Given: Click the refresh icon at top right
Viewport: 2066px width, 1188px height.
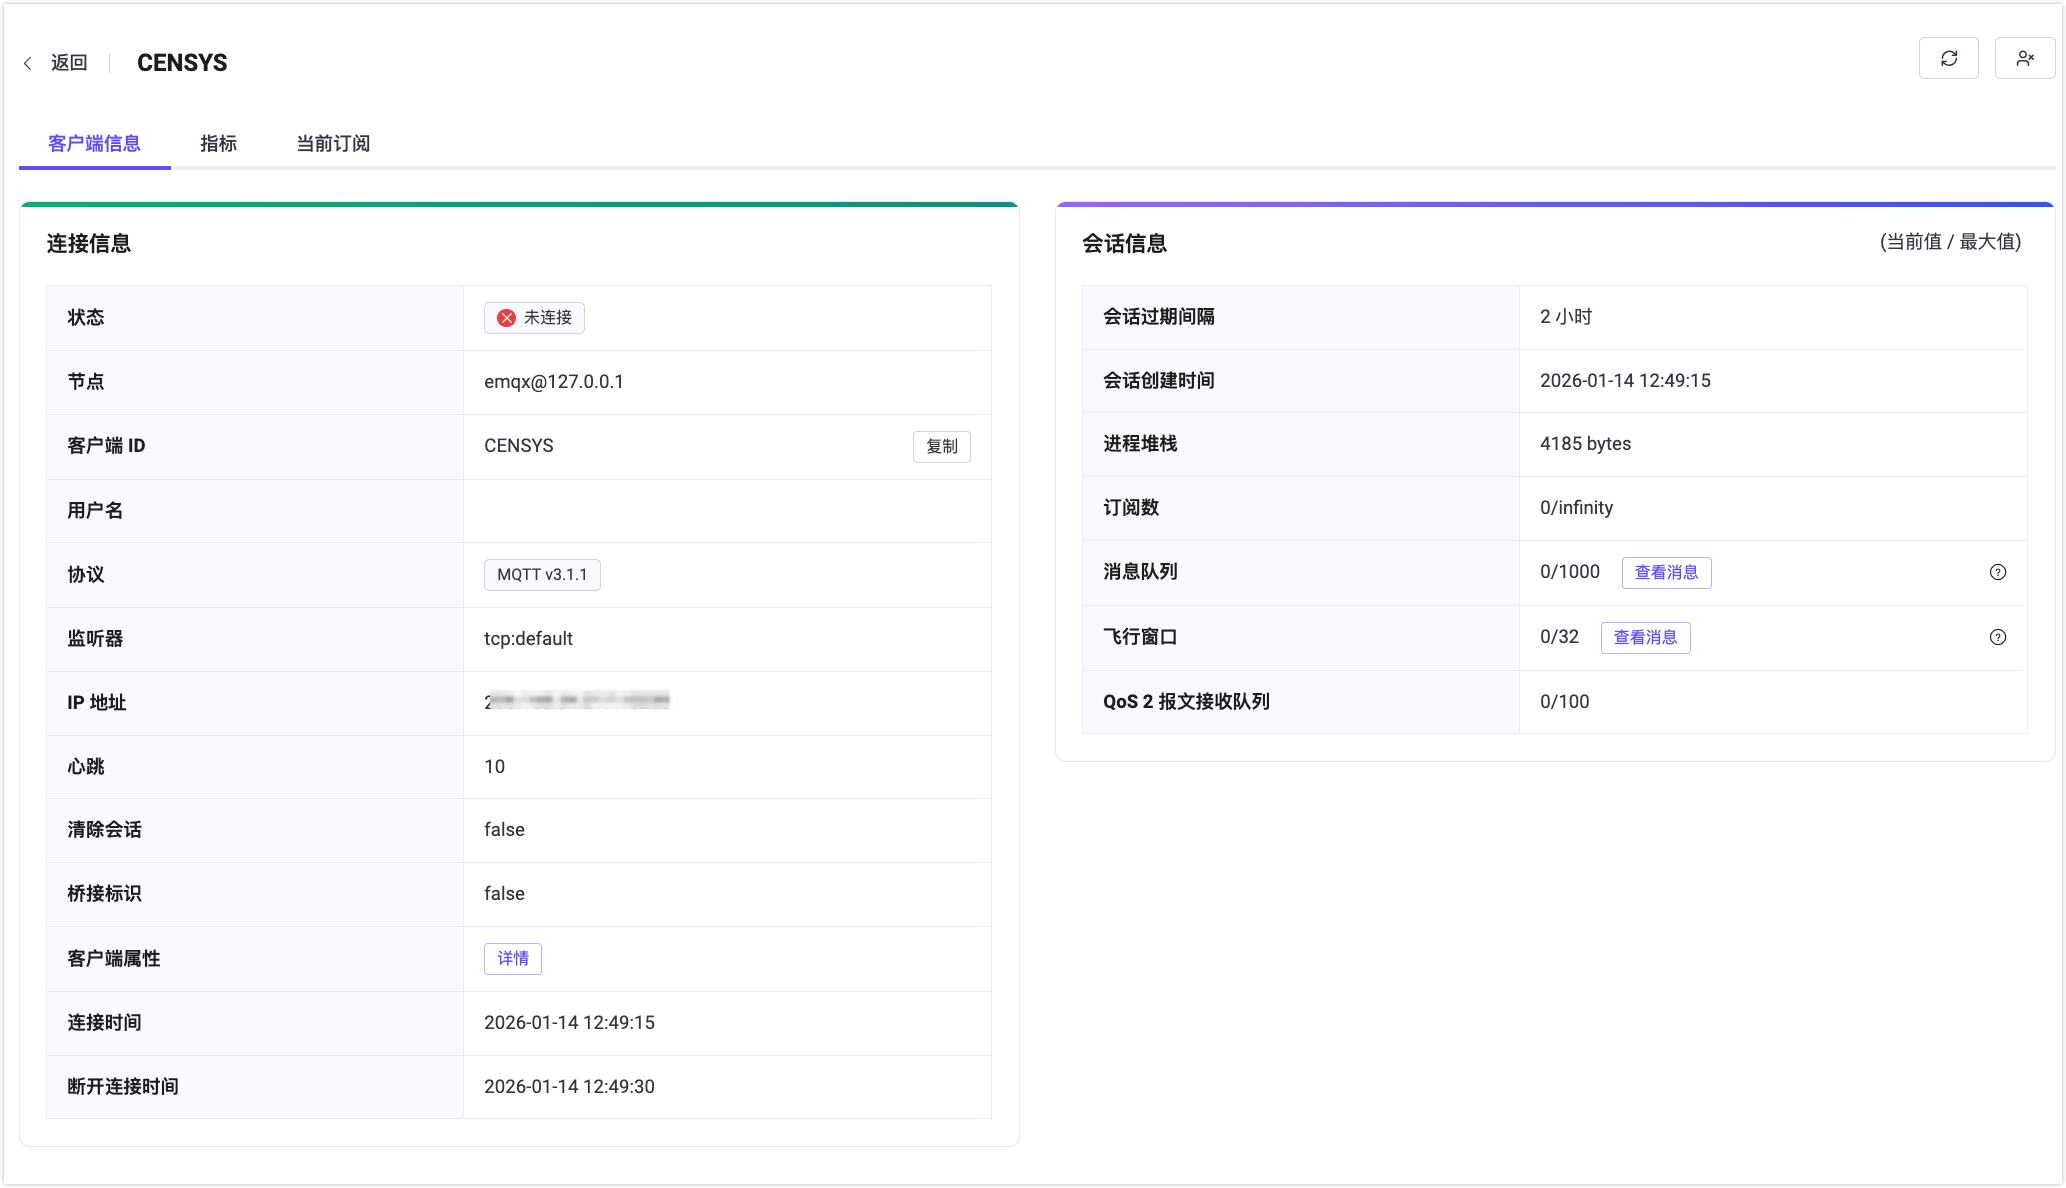Looking at the screenshot, I should click(x=1948, y=58).
